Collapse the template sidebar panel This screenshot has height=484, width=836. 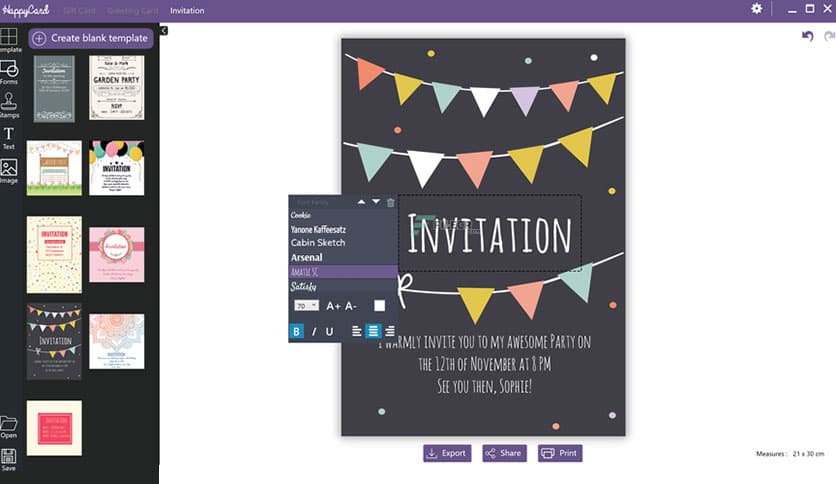coord(164,31)
